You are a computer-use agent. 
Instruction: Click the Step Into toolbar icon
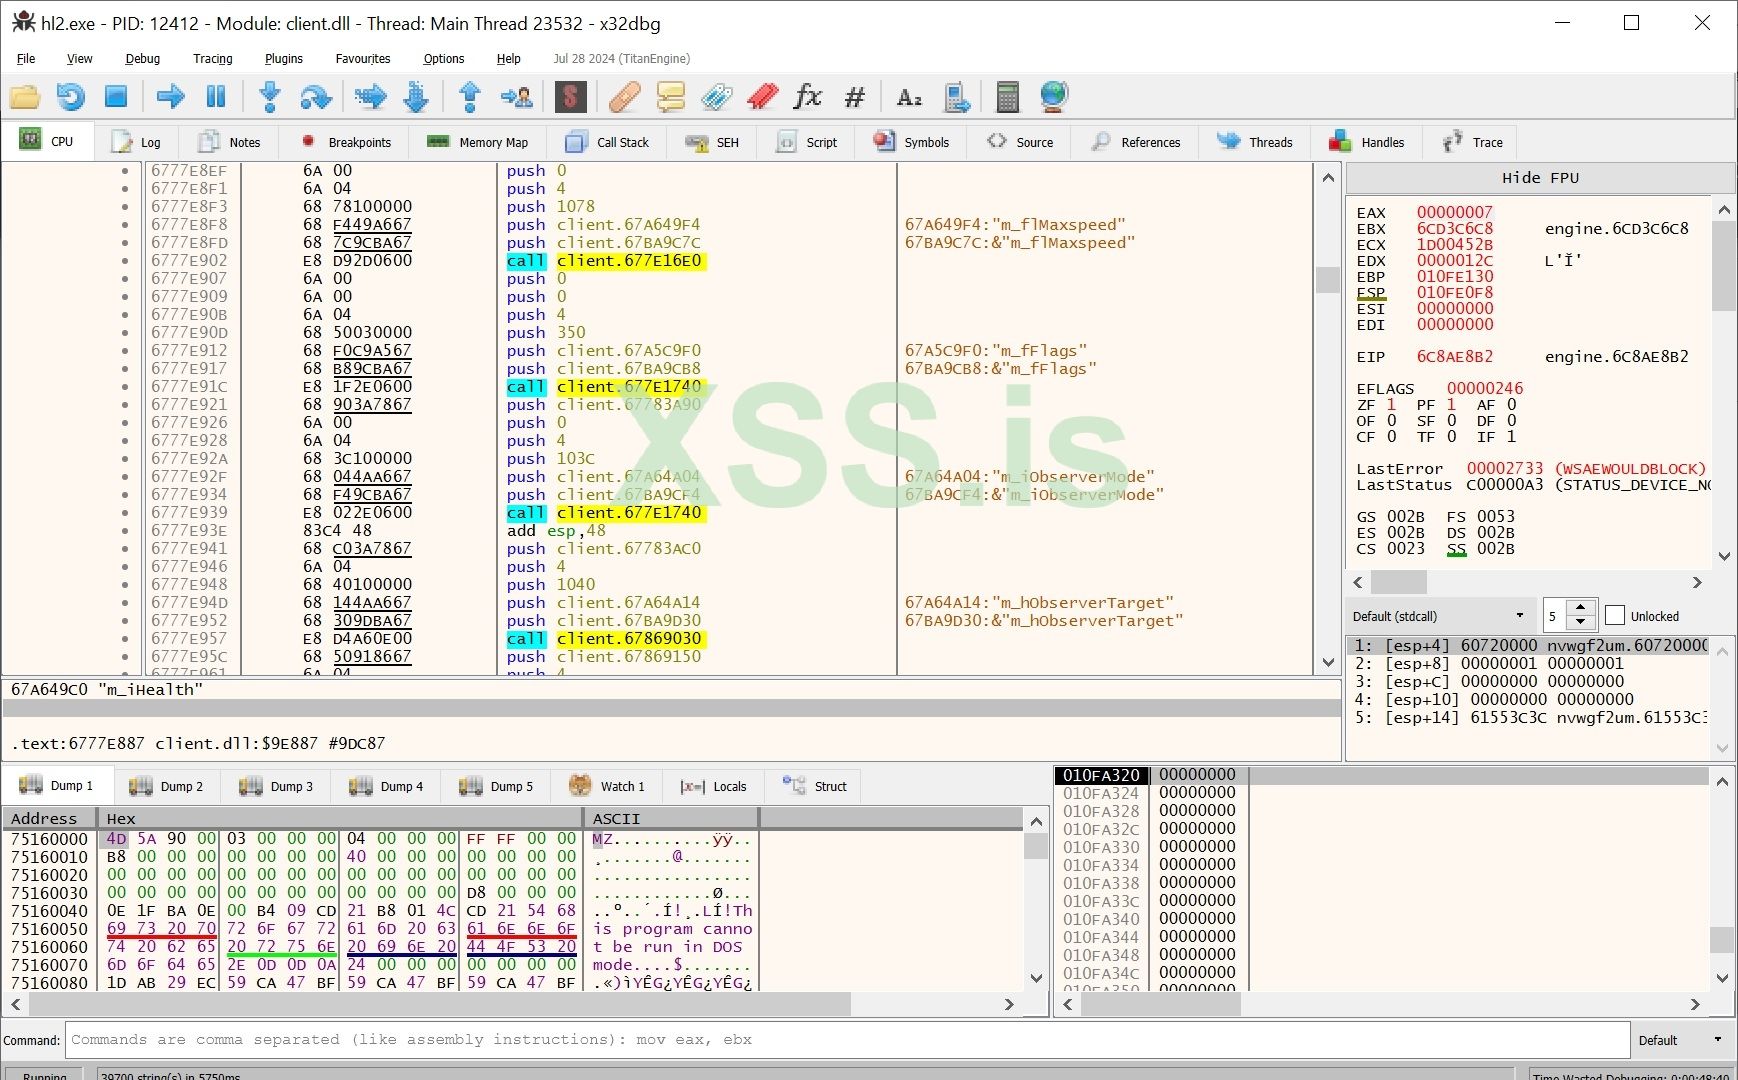click(x=269, y=97)
